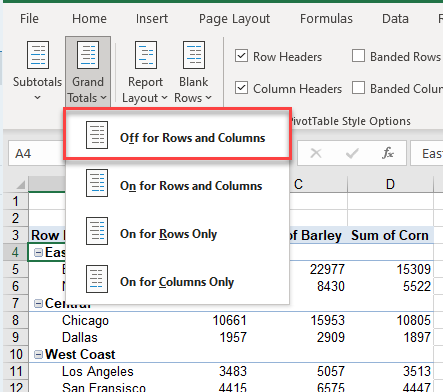Click the cell with value 5522
Image resolution: width=443 pixels, height=392 pixels.
click(417, 286)
